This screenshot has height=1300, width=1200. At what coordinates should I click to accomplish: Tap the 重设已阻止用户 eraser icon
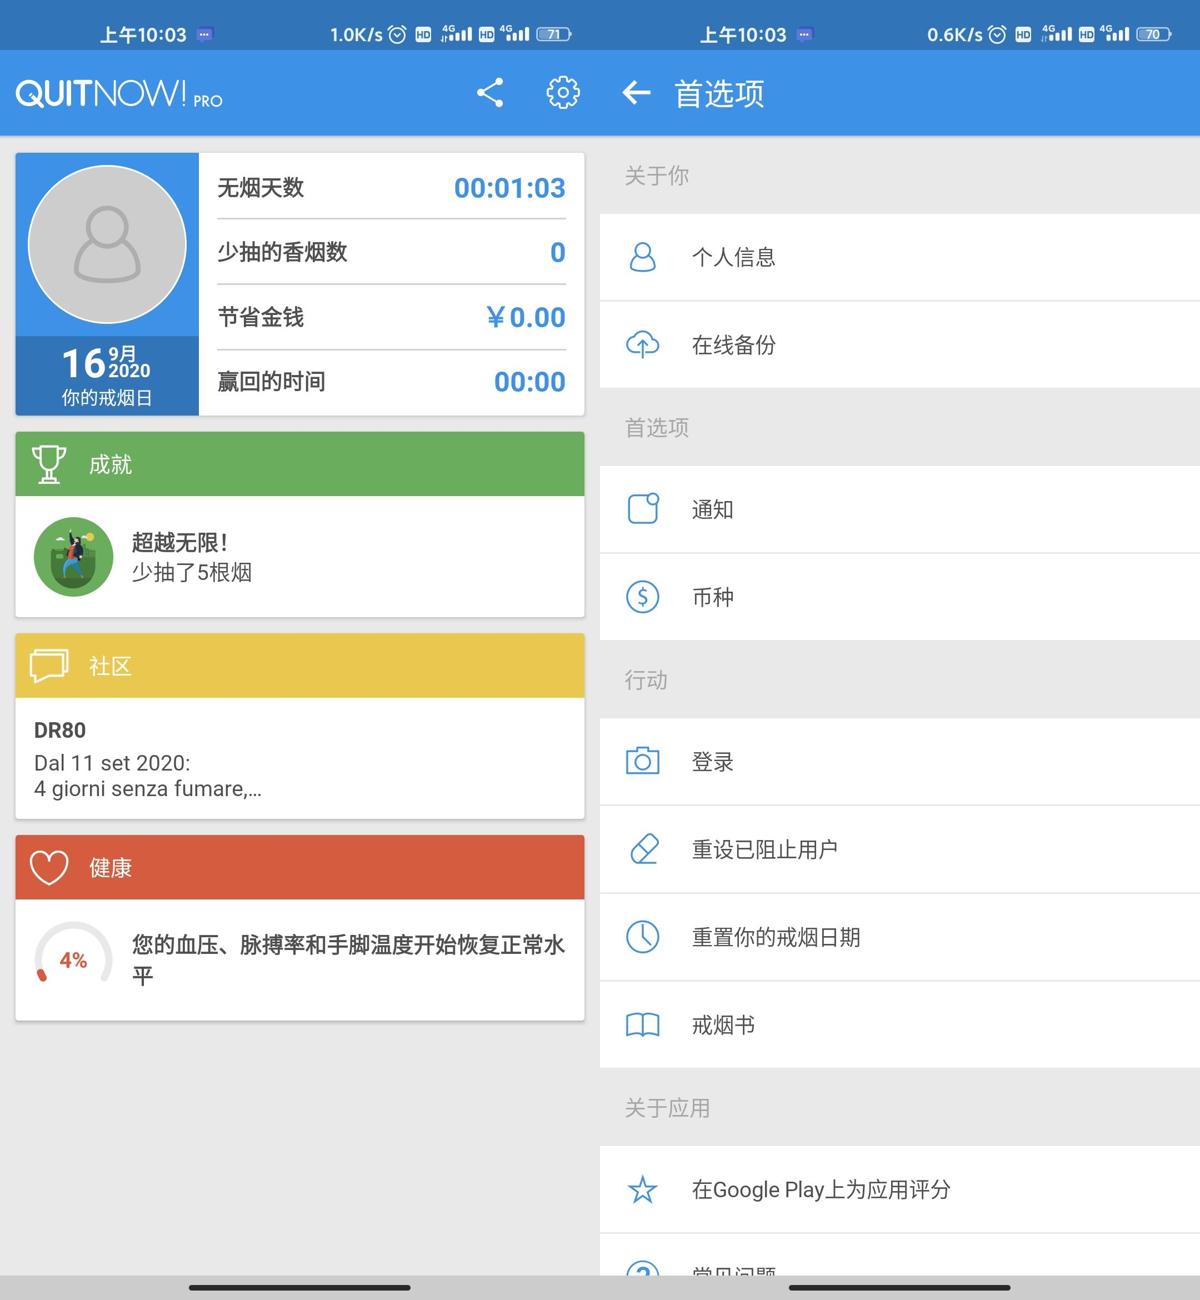[643, 849]
